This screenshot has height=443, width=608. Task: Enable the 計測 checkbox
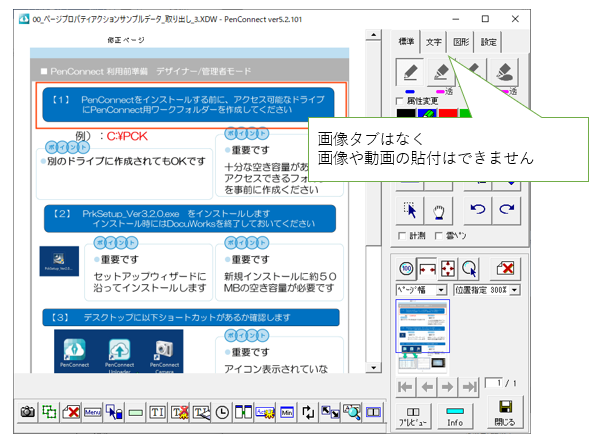pos(402,236)
